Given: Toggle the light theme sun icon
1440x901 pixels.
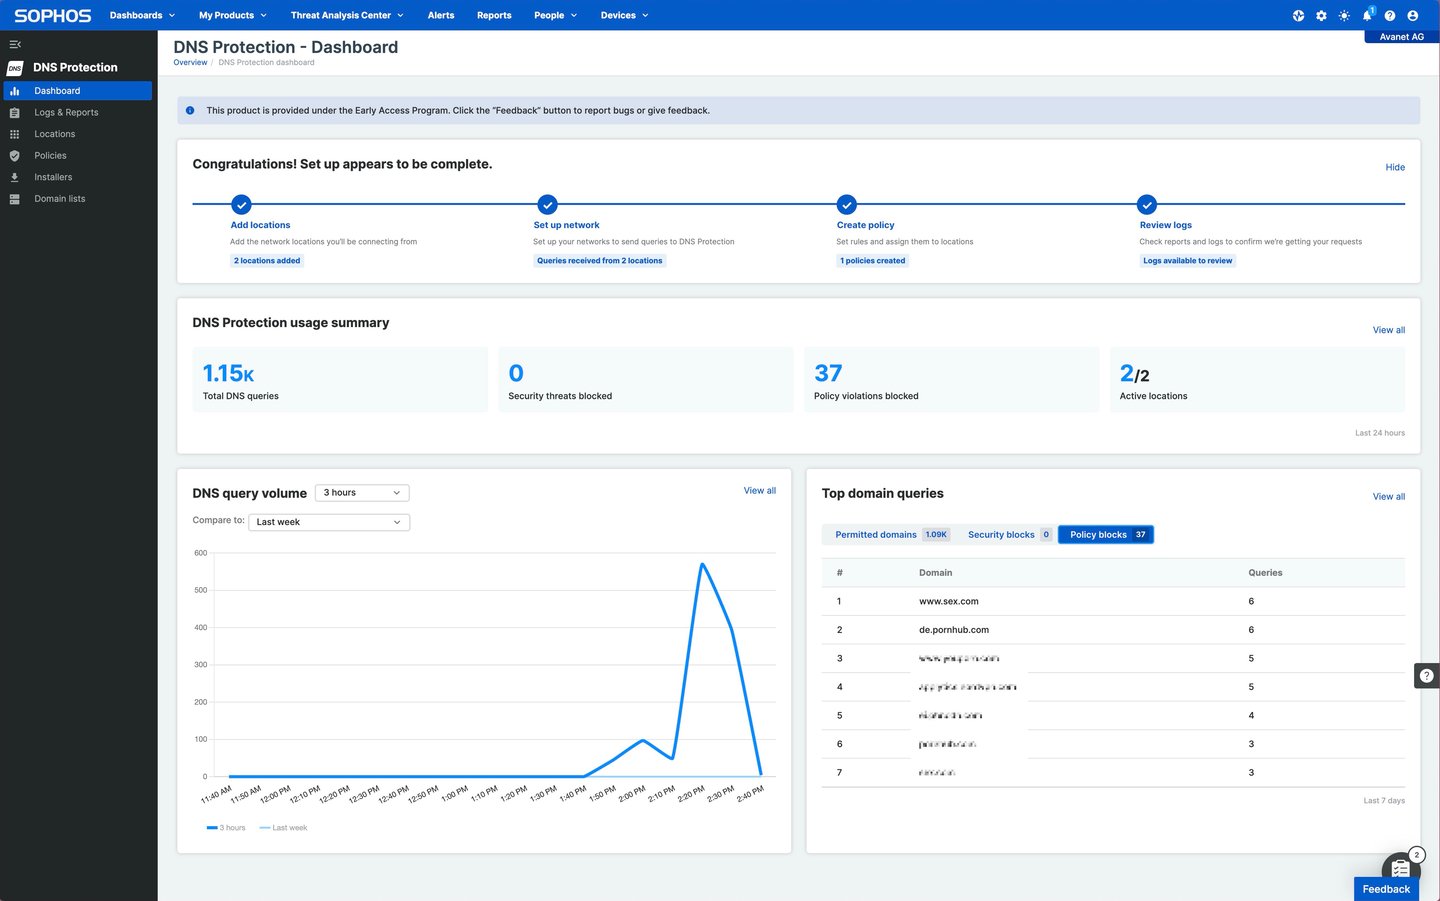Looking at the screenshot, I should tap(1344, 15).
